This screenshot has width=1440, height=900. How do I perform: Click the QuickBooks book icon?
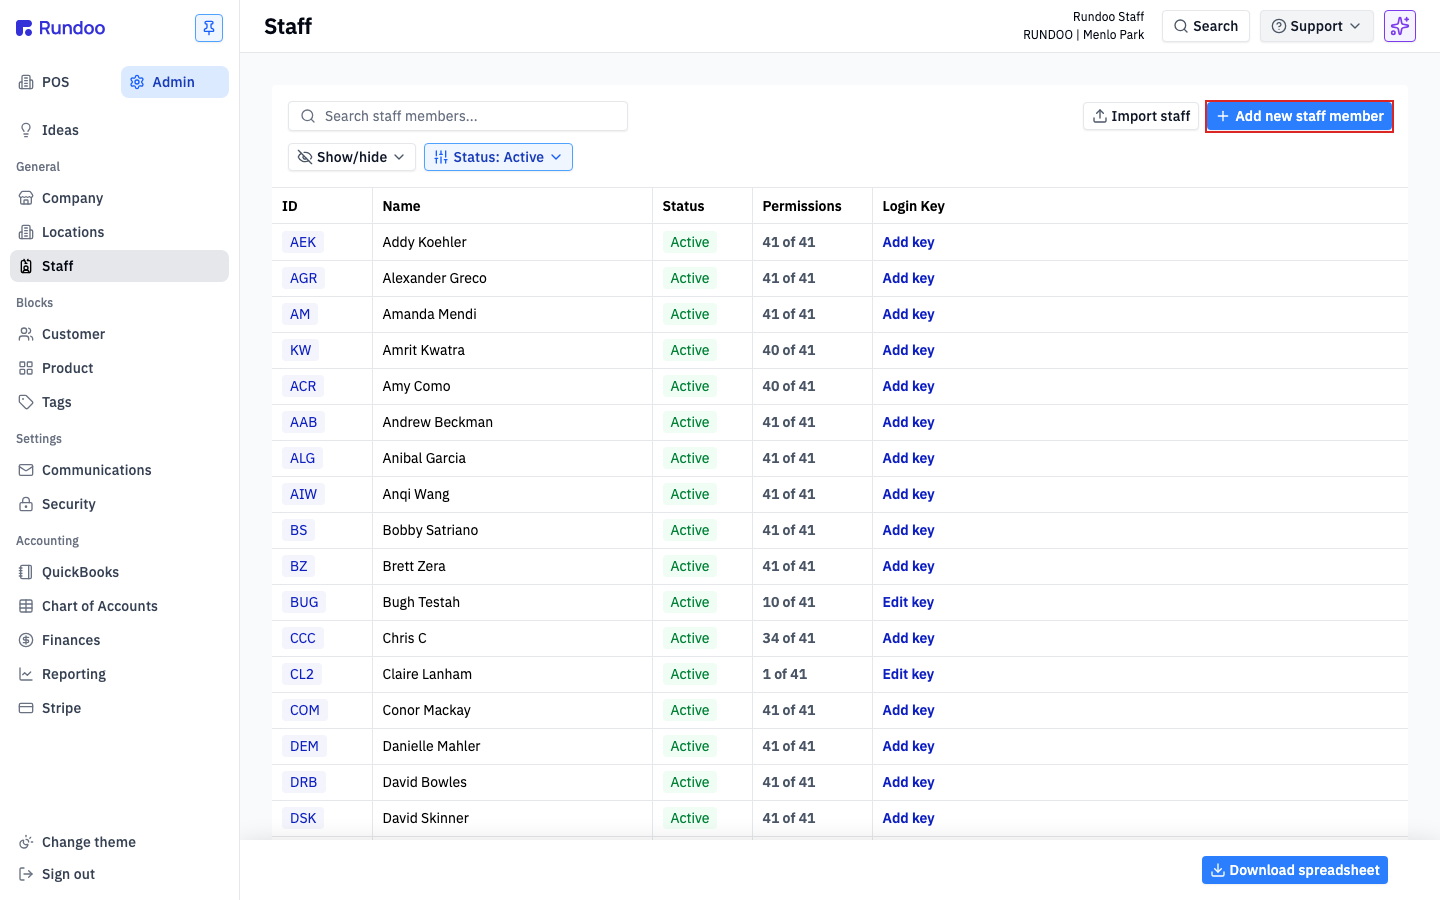[26, 572]
